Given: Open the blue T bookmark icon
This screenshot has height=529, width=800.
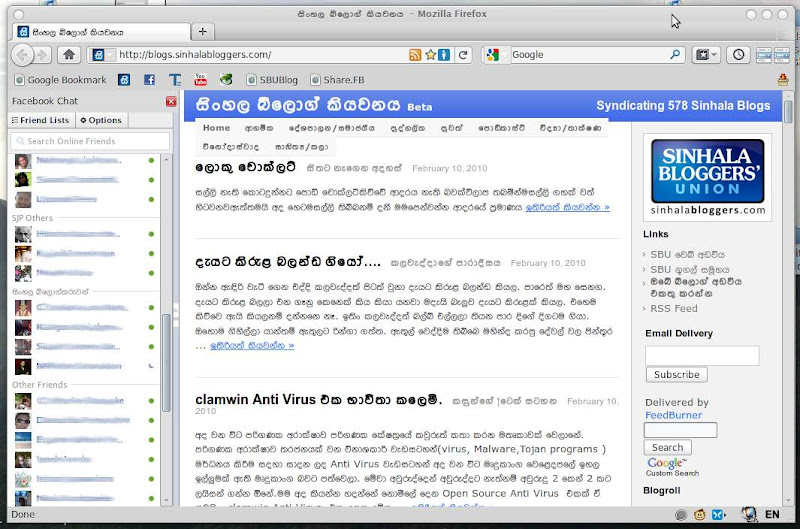Looking at the screenshot, I should pos(175,80).
